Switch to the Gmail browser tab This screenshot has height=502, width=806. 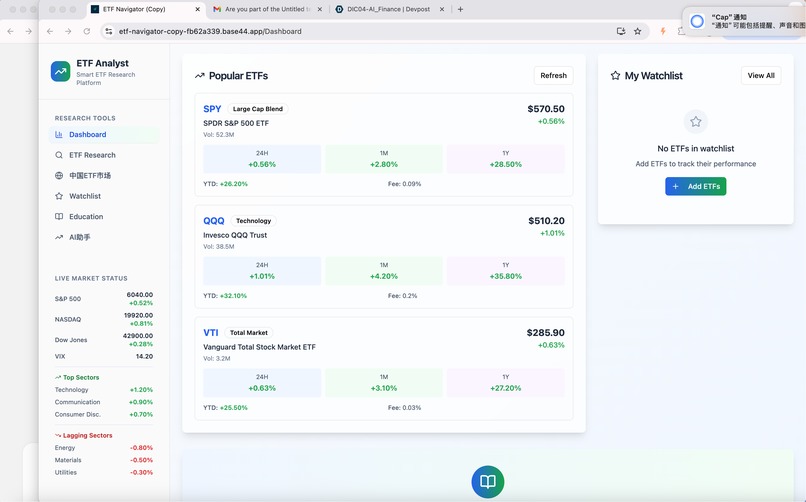pyautogui.click(x=269, y=9)
